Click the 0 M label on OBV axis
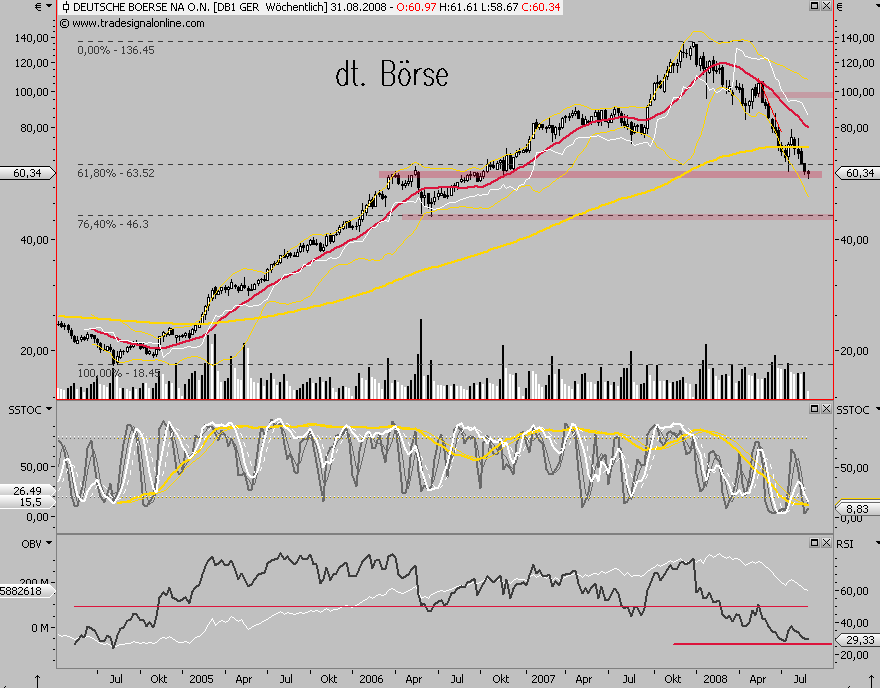Image resolution: width=880 pixels, height=688 pixels. point(39,628)
